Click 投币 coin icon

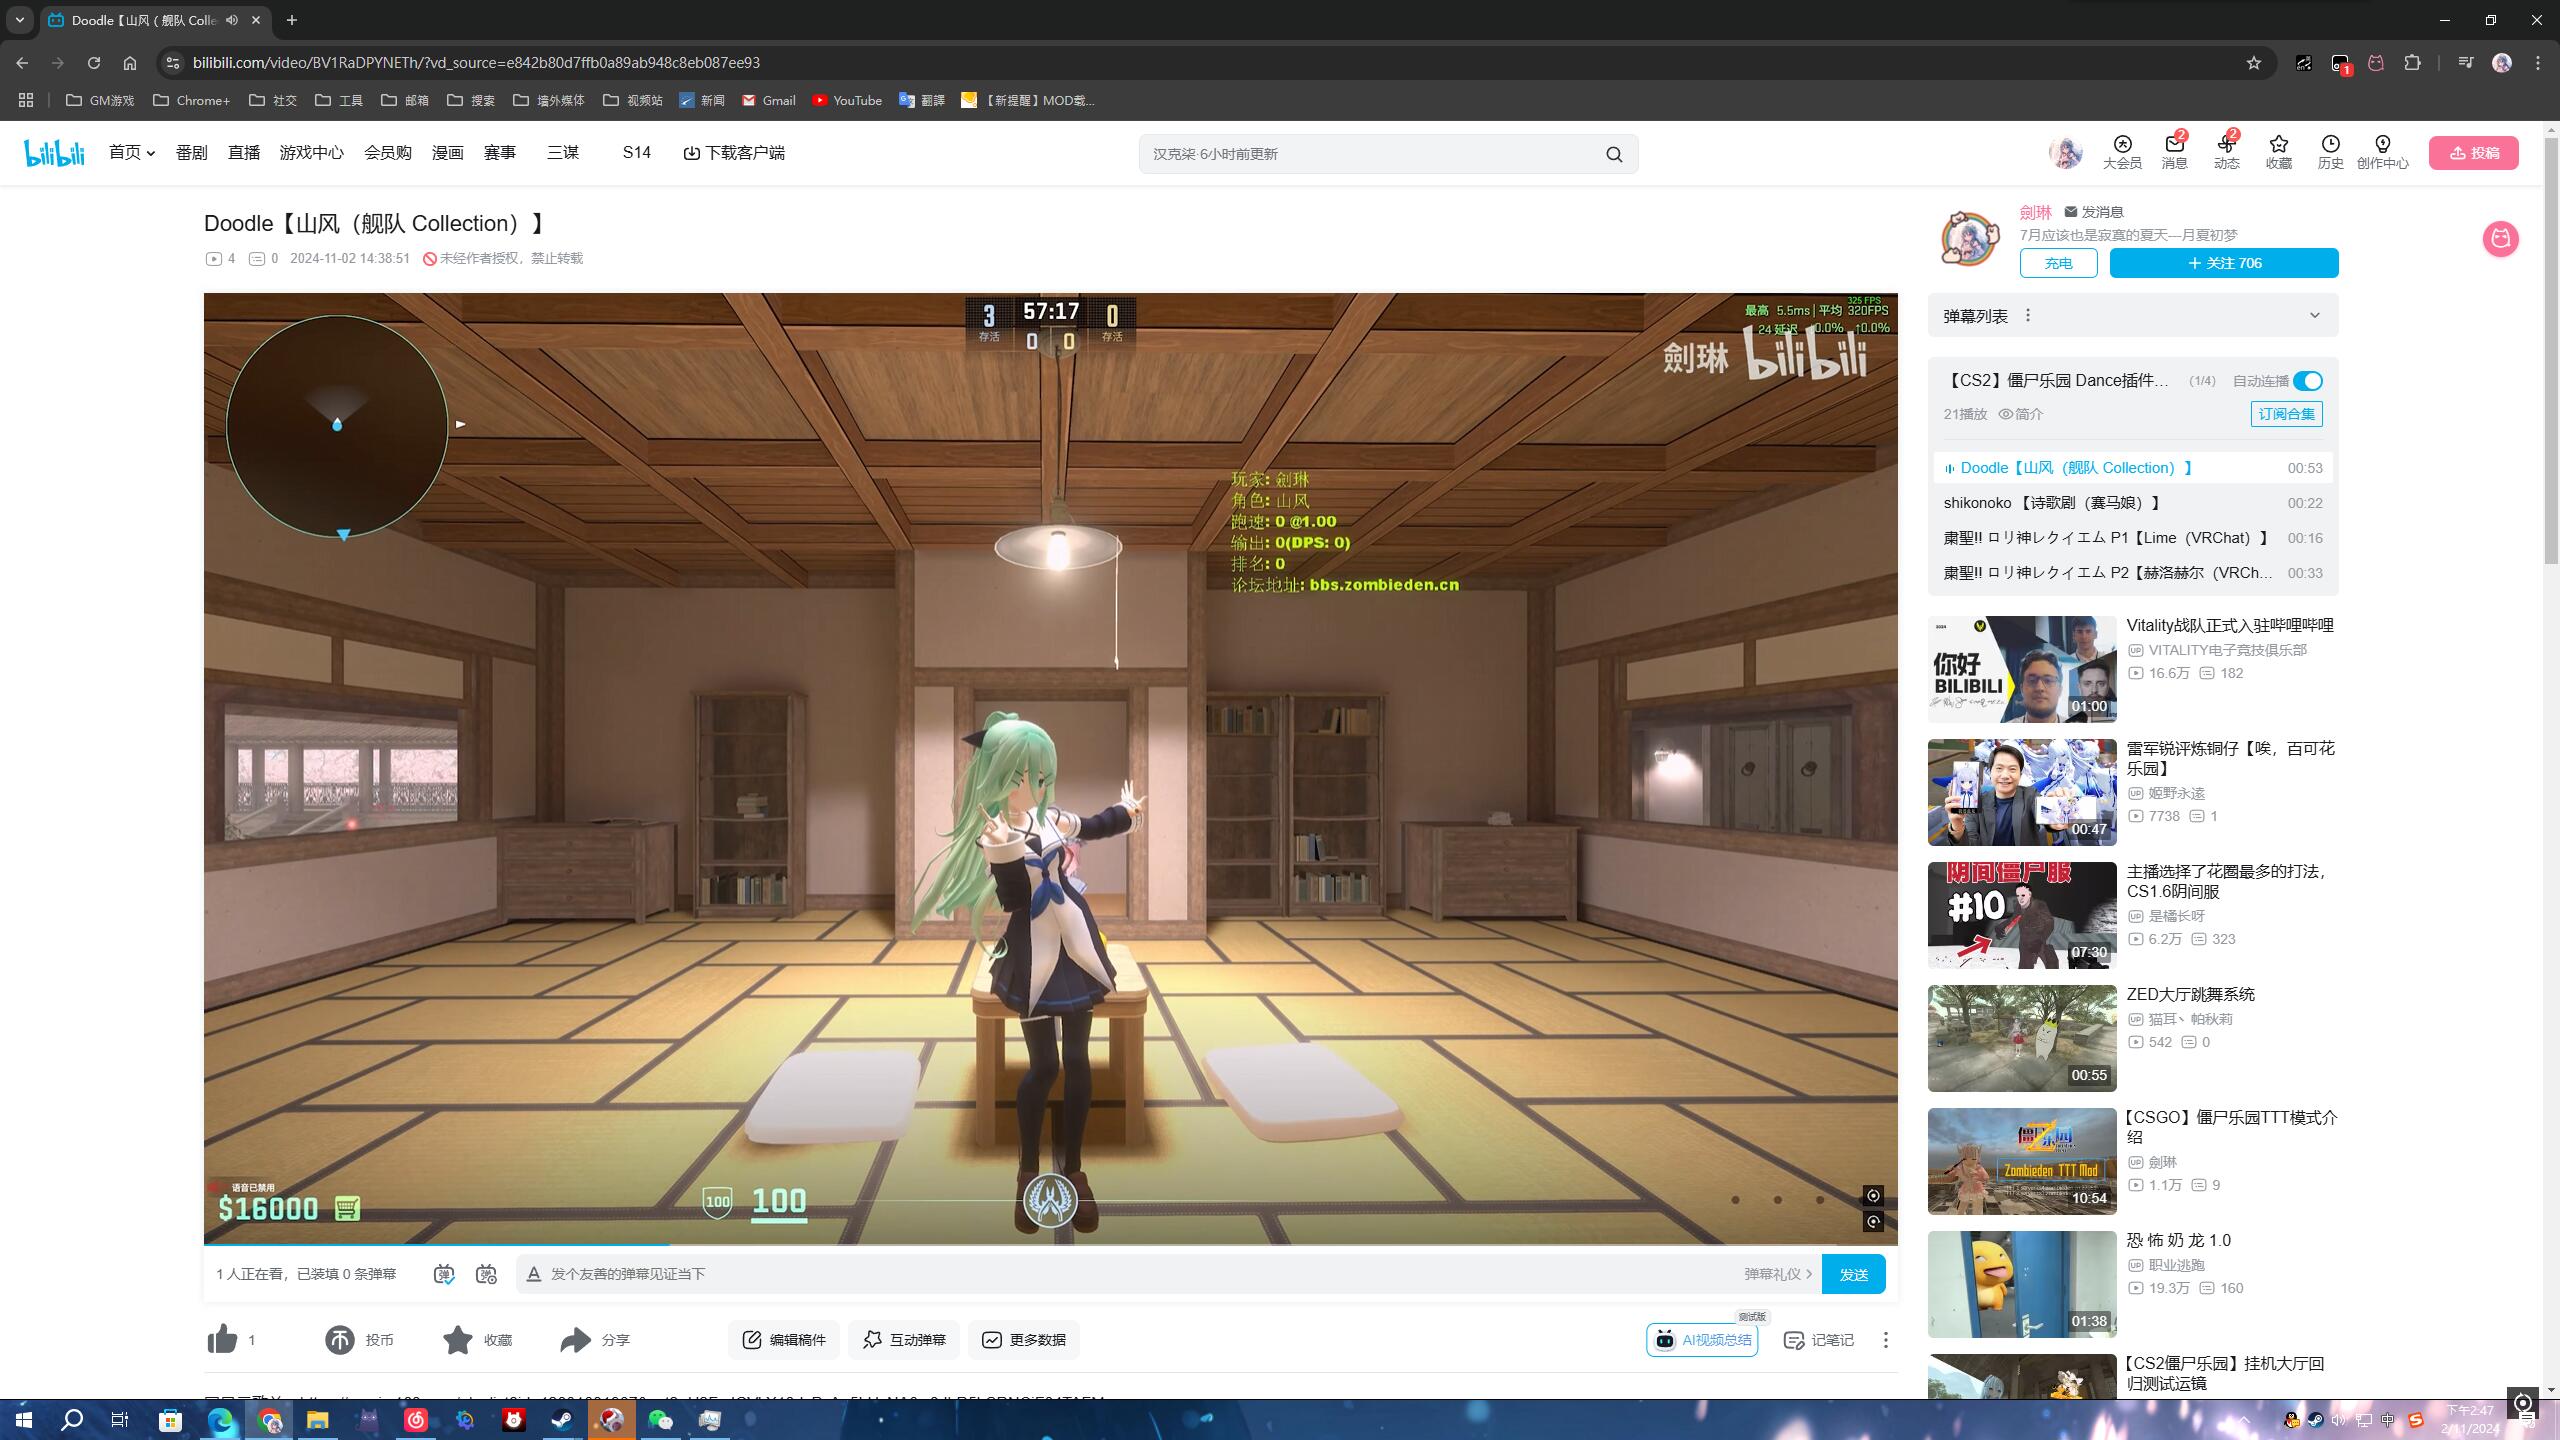click(x=340, y=1339)
